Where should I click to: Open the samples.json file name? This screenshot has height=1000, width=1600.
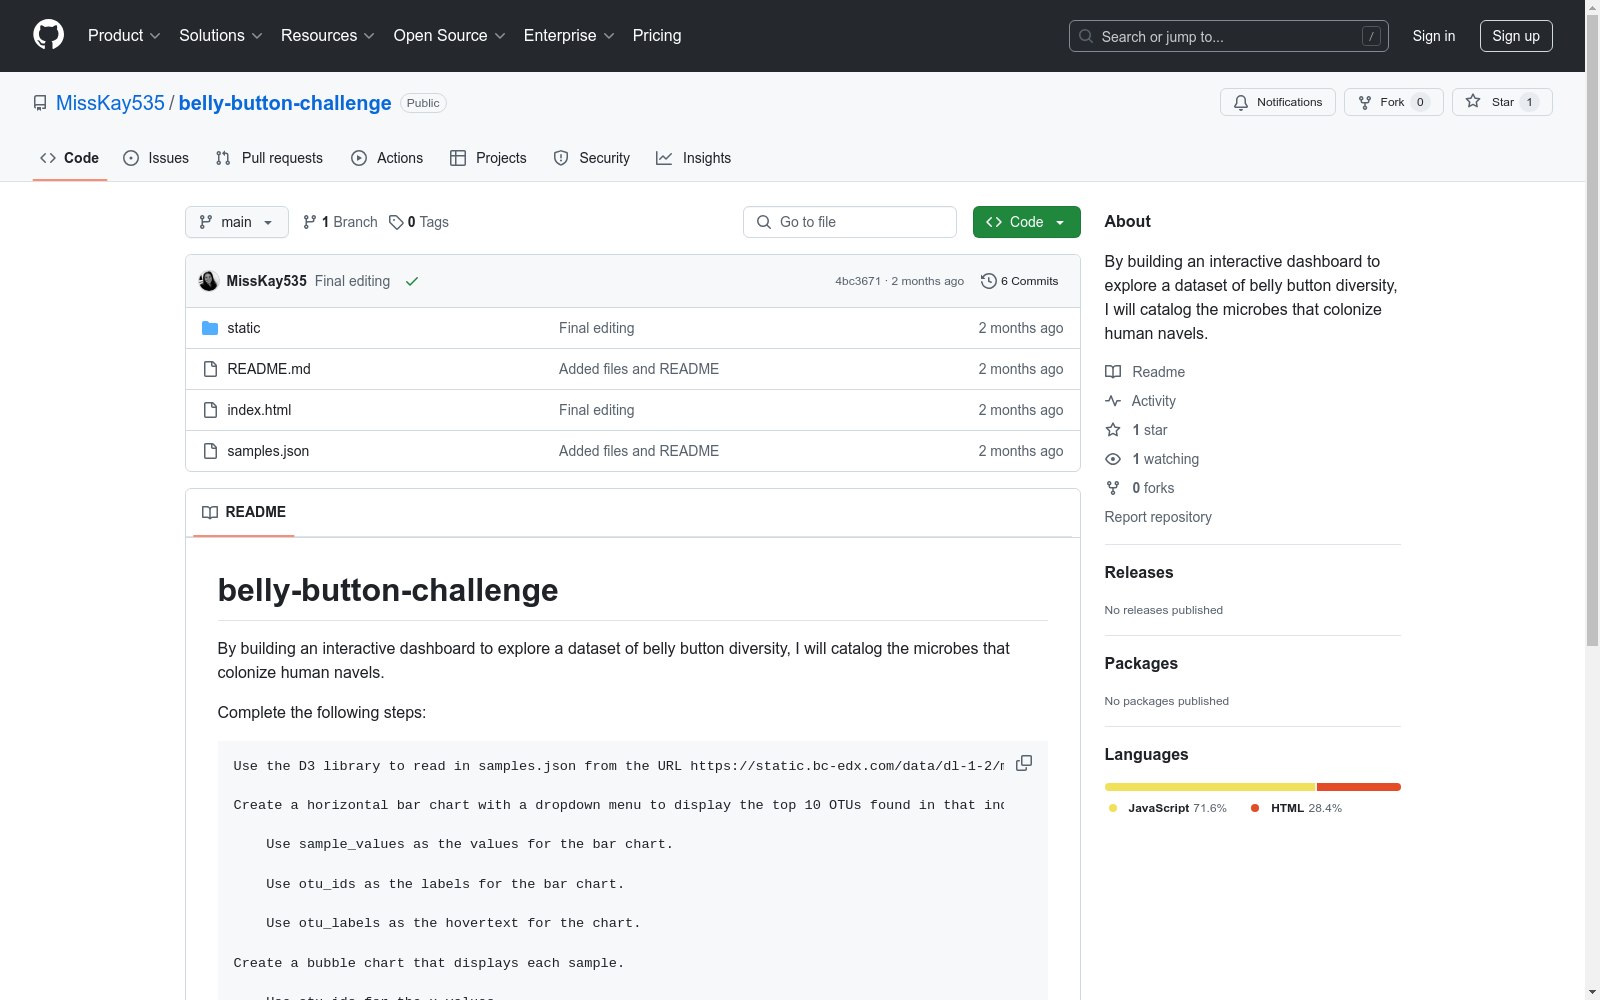[268, 451]
